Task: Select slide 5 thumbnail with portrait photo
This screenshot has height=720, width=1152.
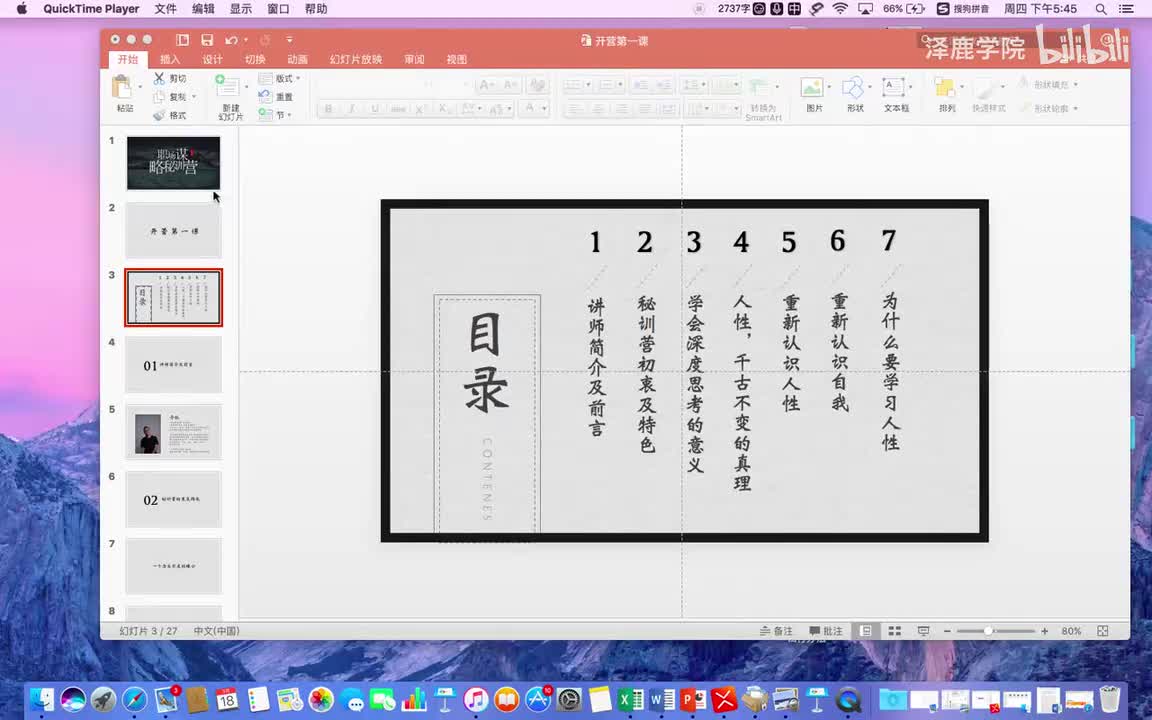Action: click(173, 432)
